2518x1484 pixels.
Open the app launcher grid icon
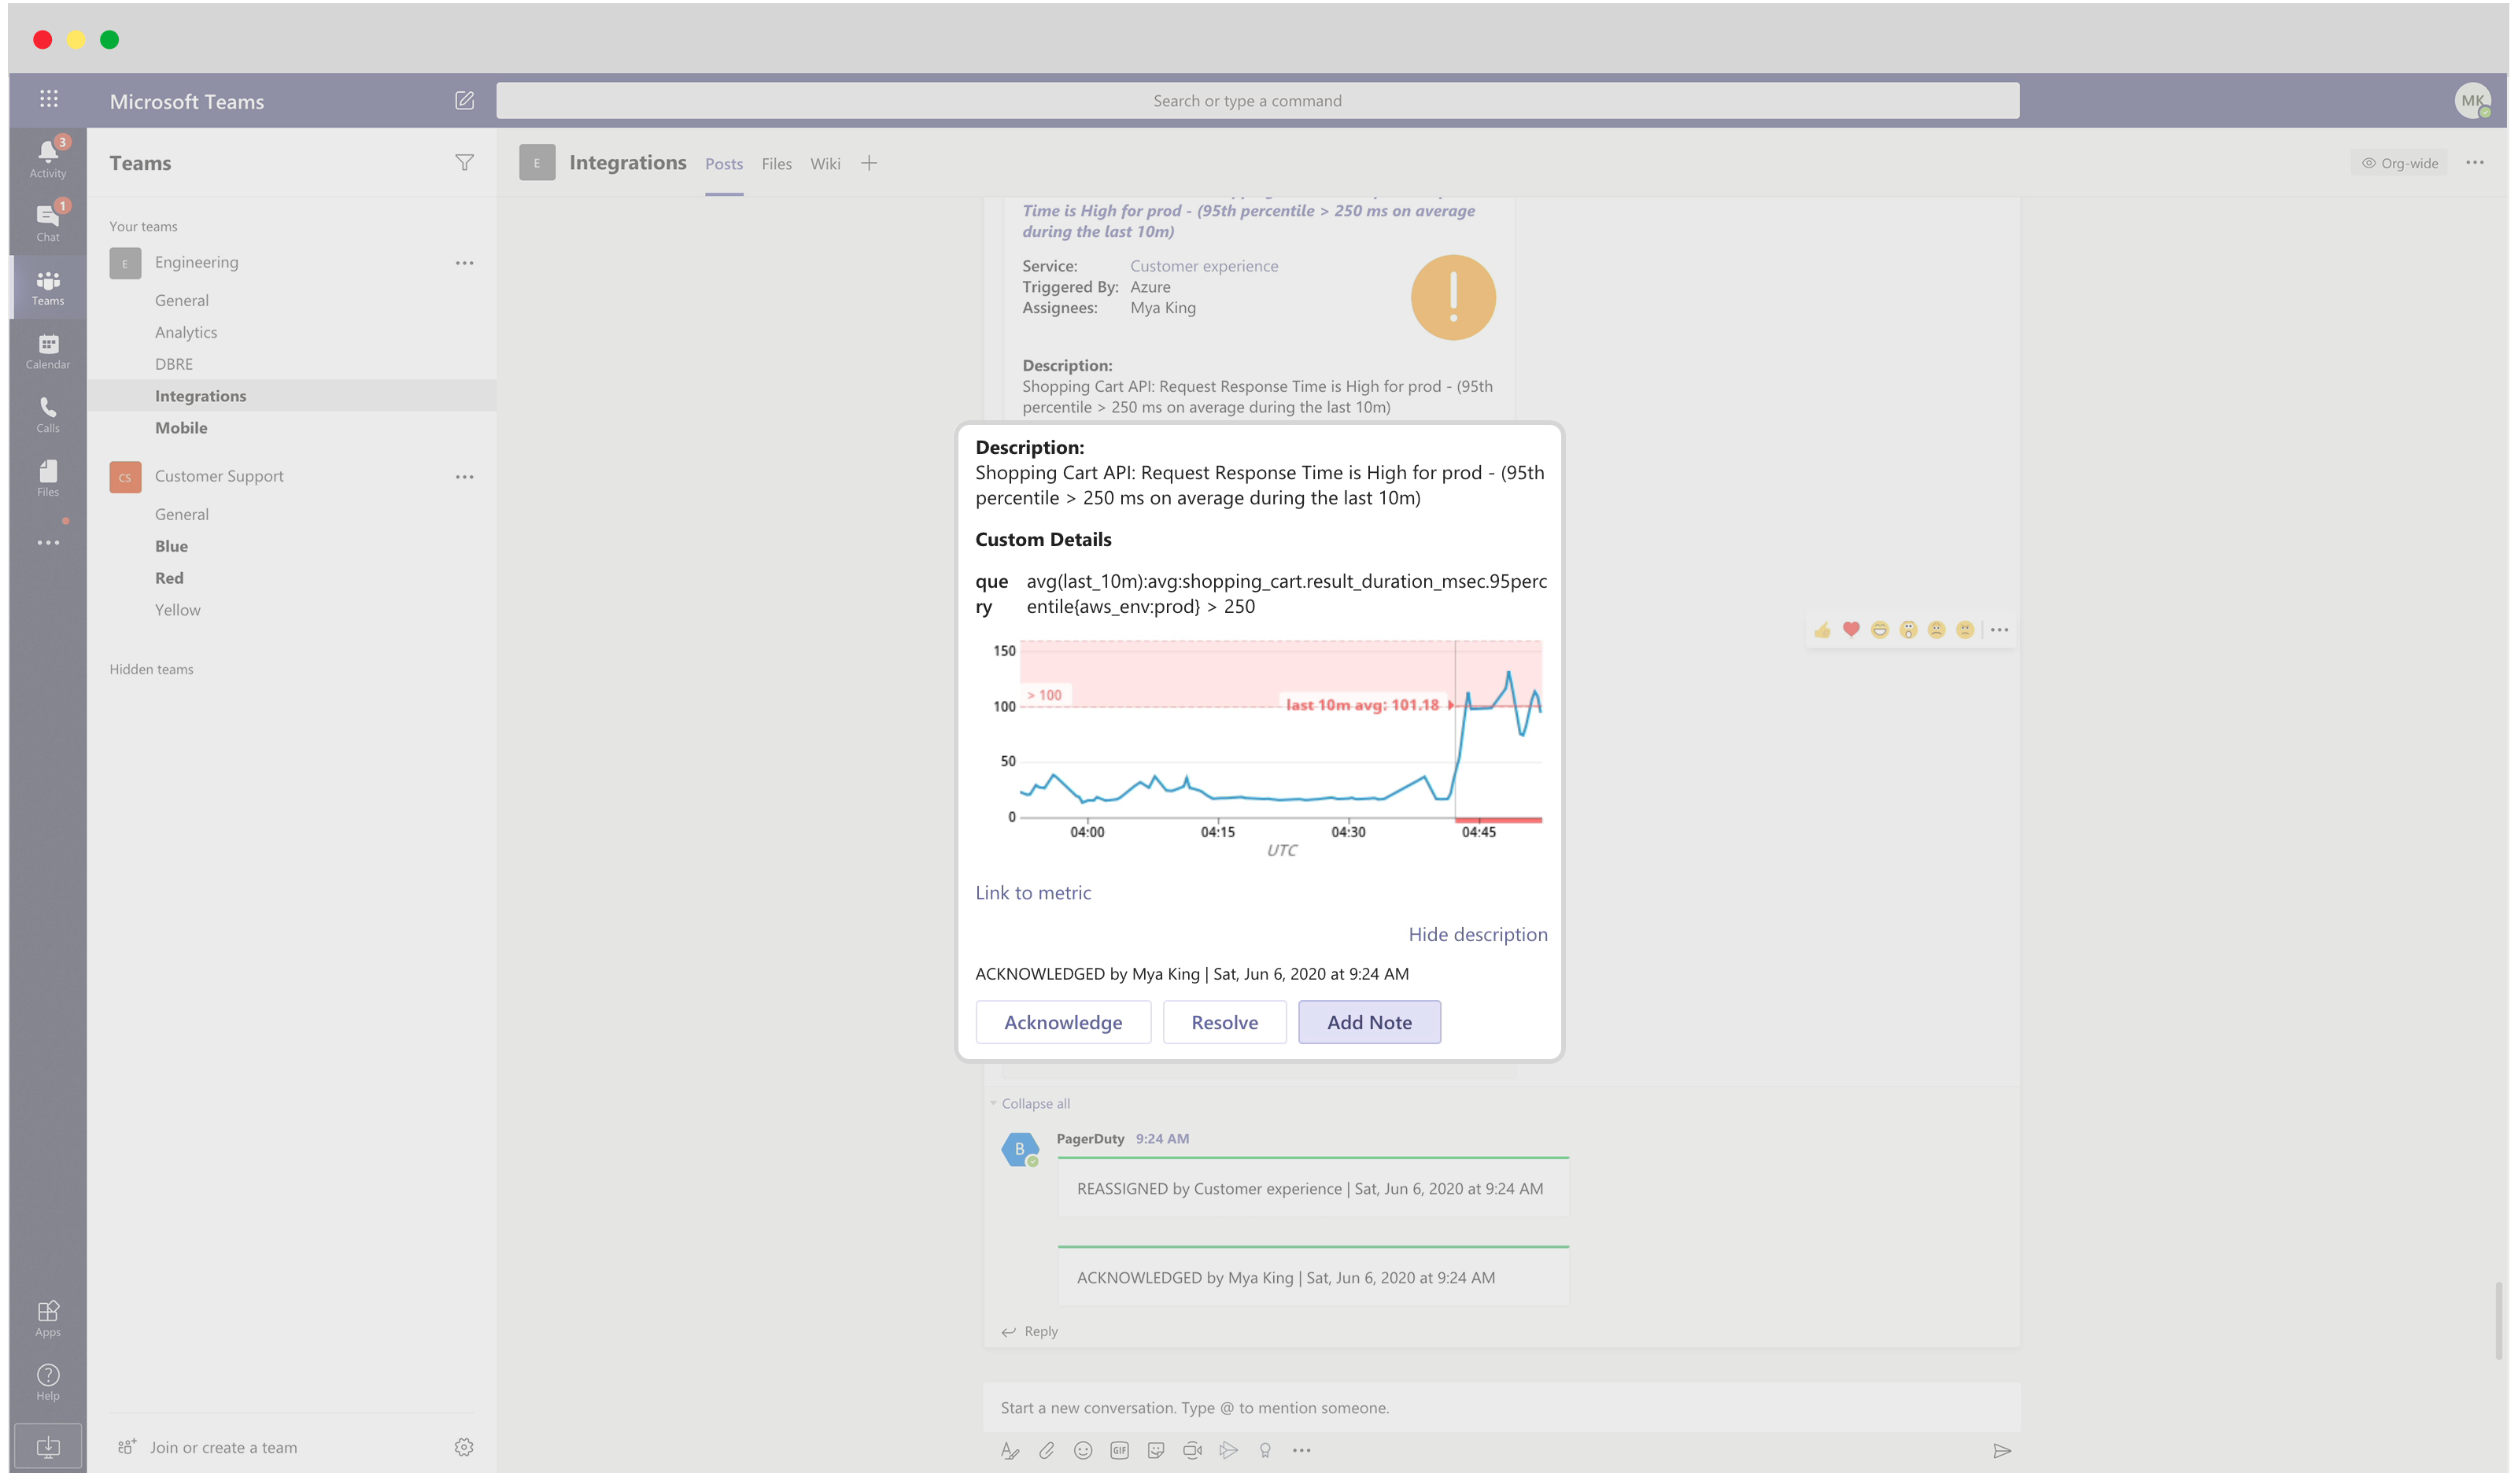(x=48, y=99)
